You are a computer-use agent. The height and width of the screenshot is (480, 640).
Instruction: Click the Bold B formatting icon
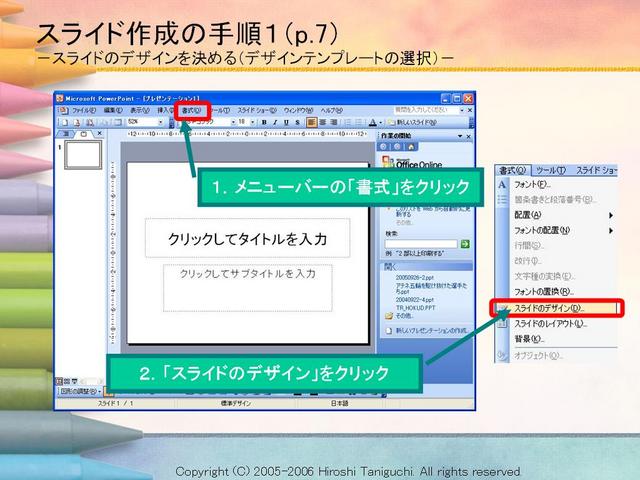tap(264, 122)
